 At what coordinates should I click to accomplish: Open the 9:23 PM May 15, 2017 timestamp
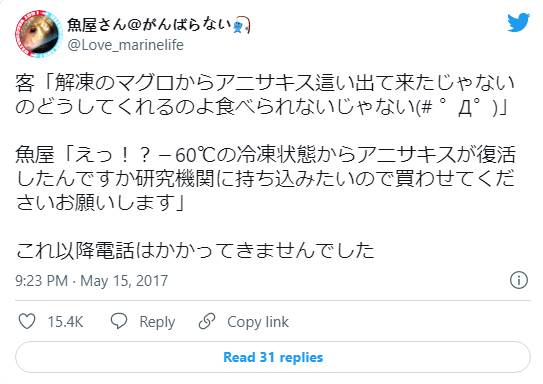[91, 280]
